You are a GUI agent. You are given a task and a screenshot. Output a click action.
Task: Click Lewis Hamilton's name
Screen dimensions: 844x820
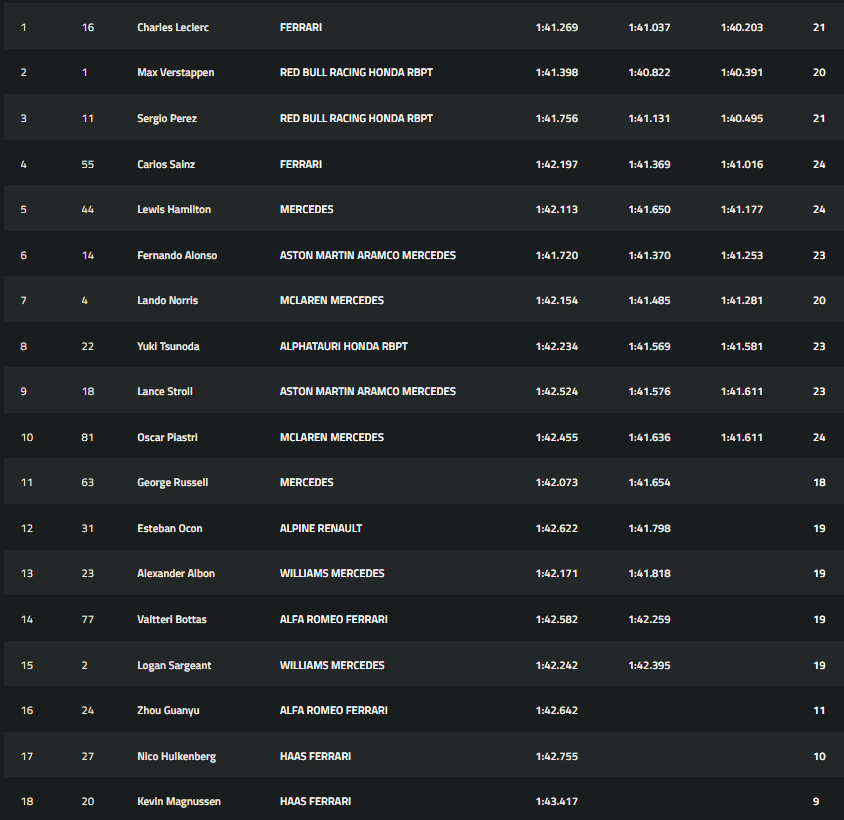point(174,209)
